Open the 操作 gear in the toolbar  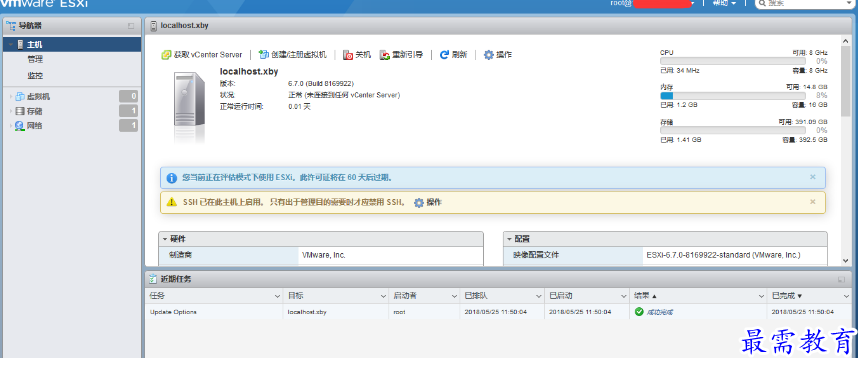click(488, 54)
